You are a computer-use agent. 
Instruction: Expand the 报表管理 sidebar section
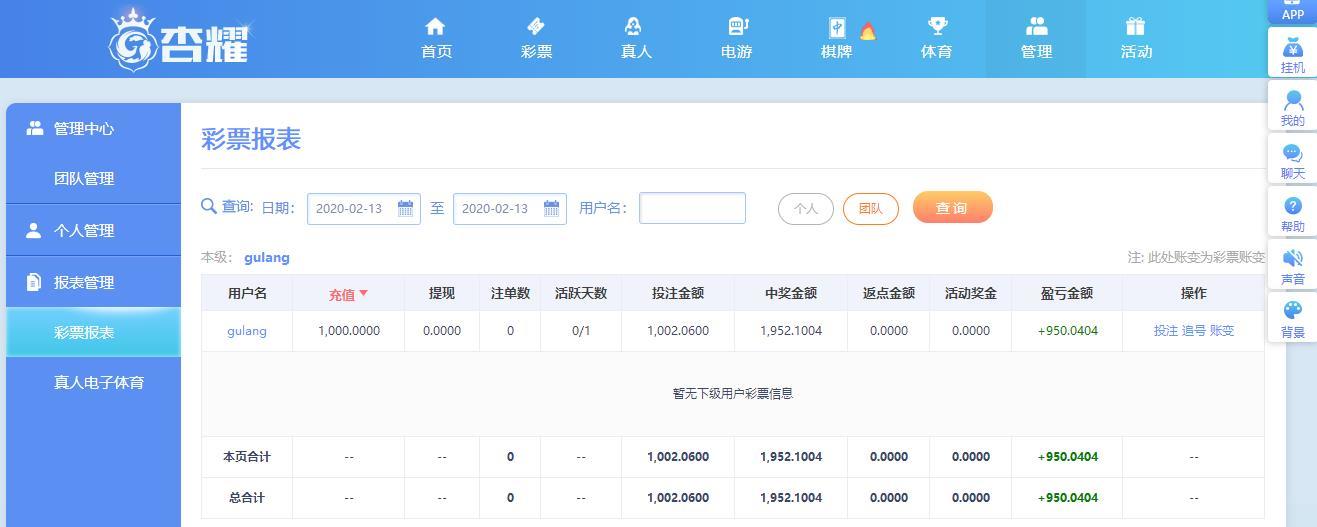tap(84, 282)
